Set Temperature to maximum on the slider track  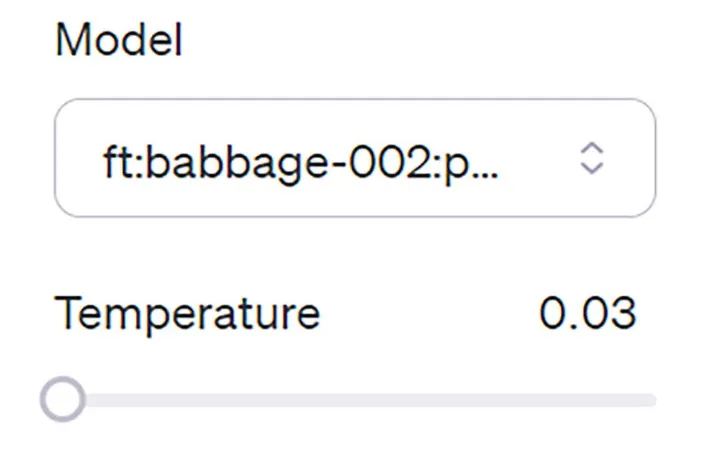[x=654, y=401]
